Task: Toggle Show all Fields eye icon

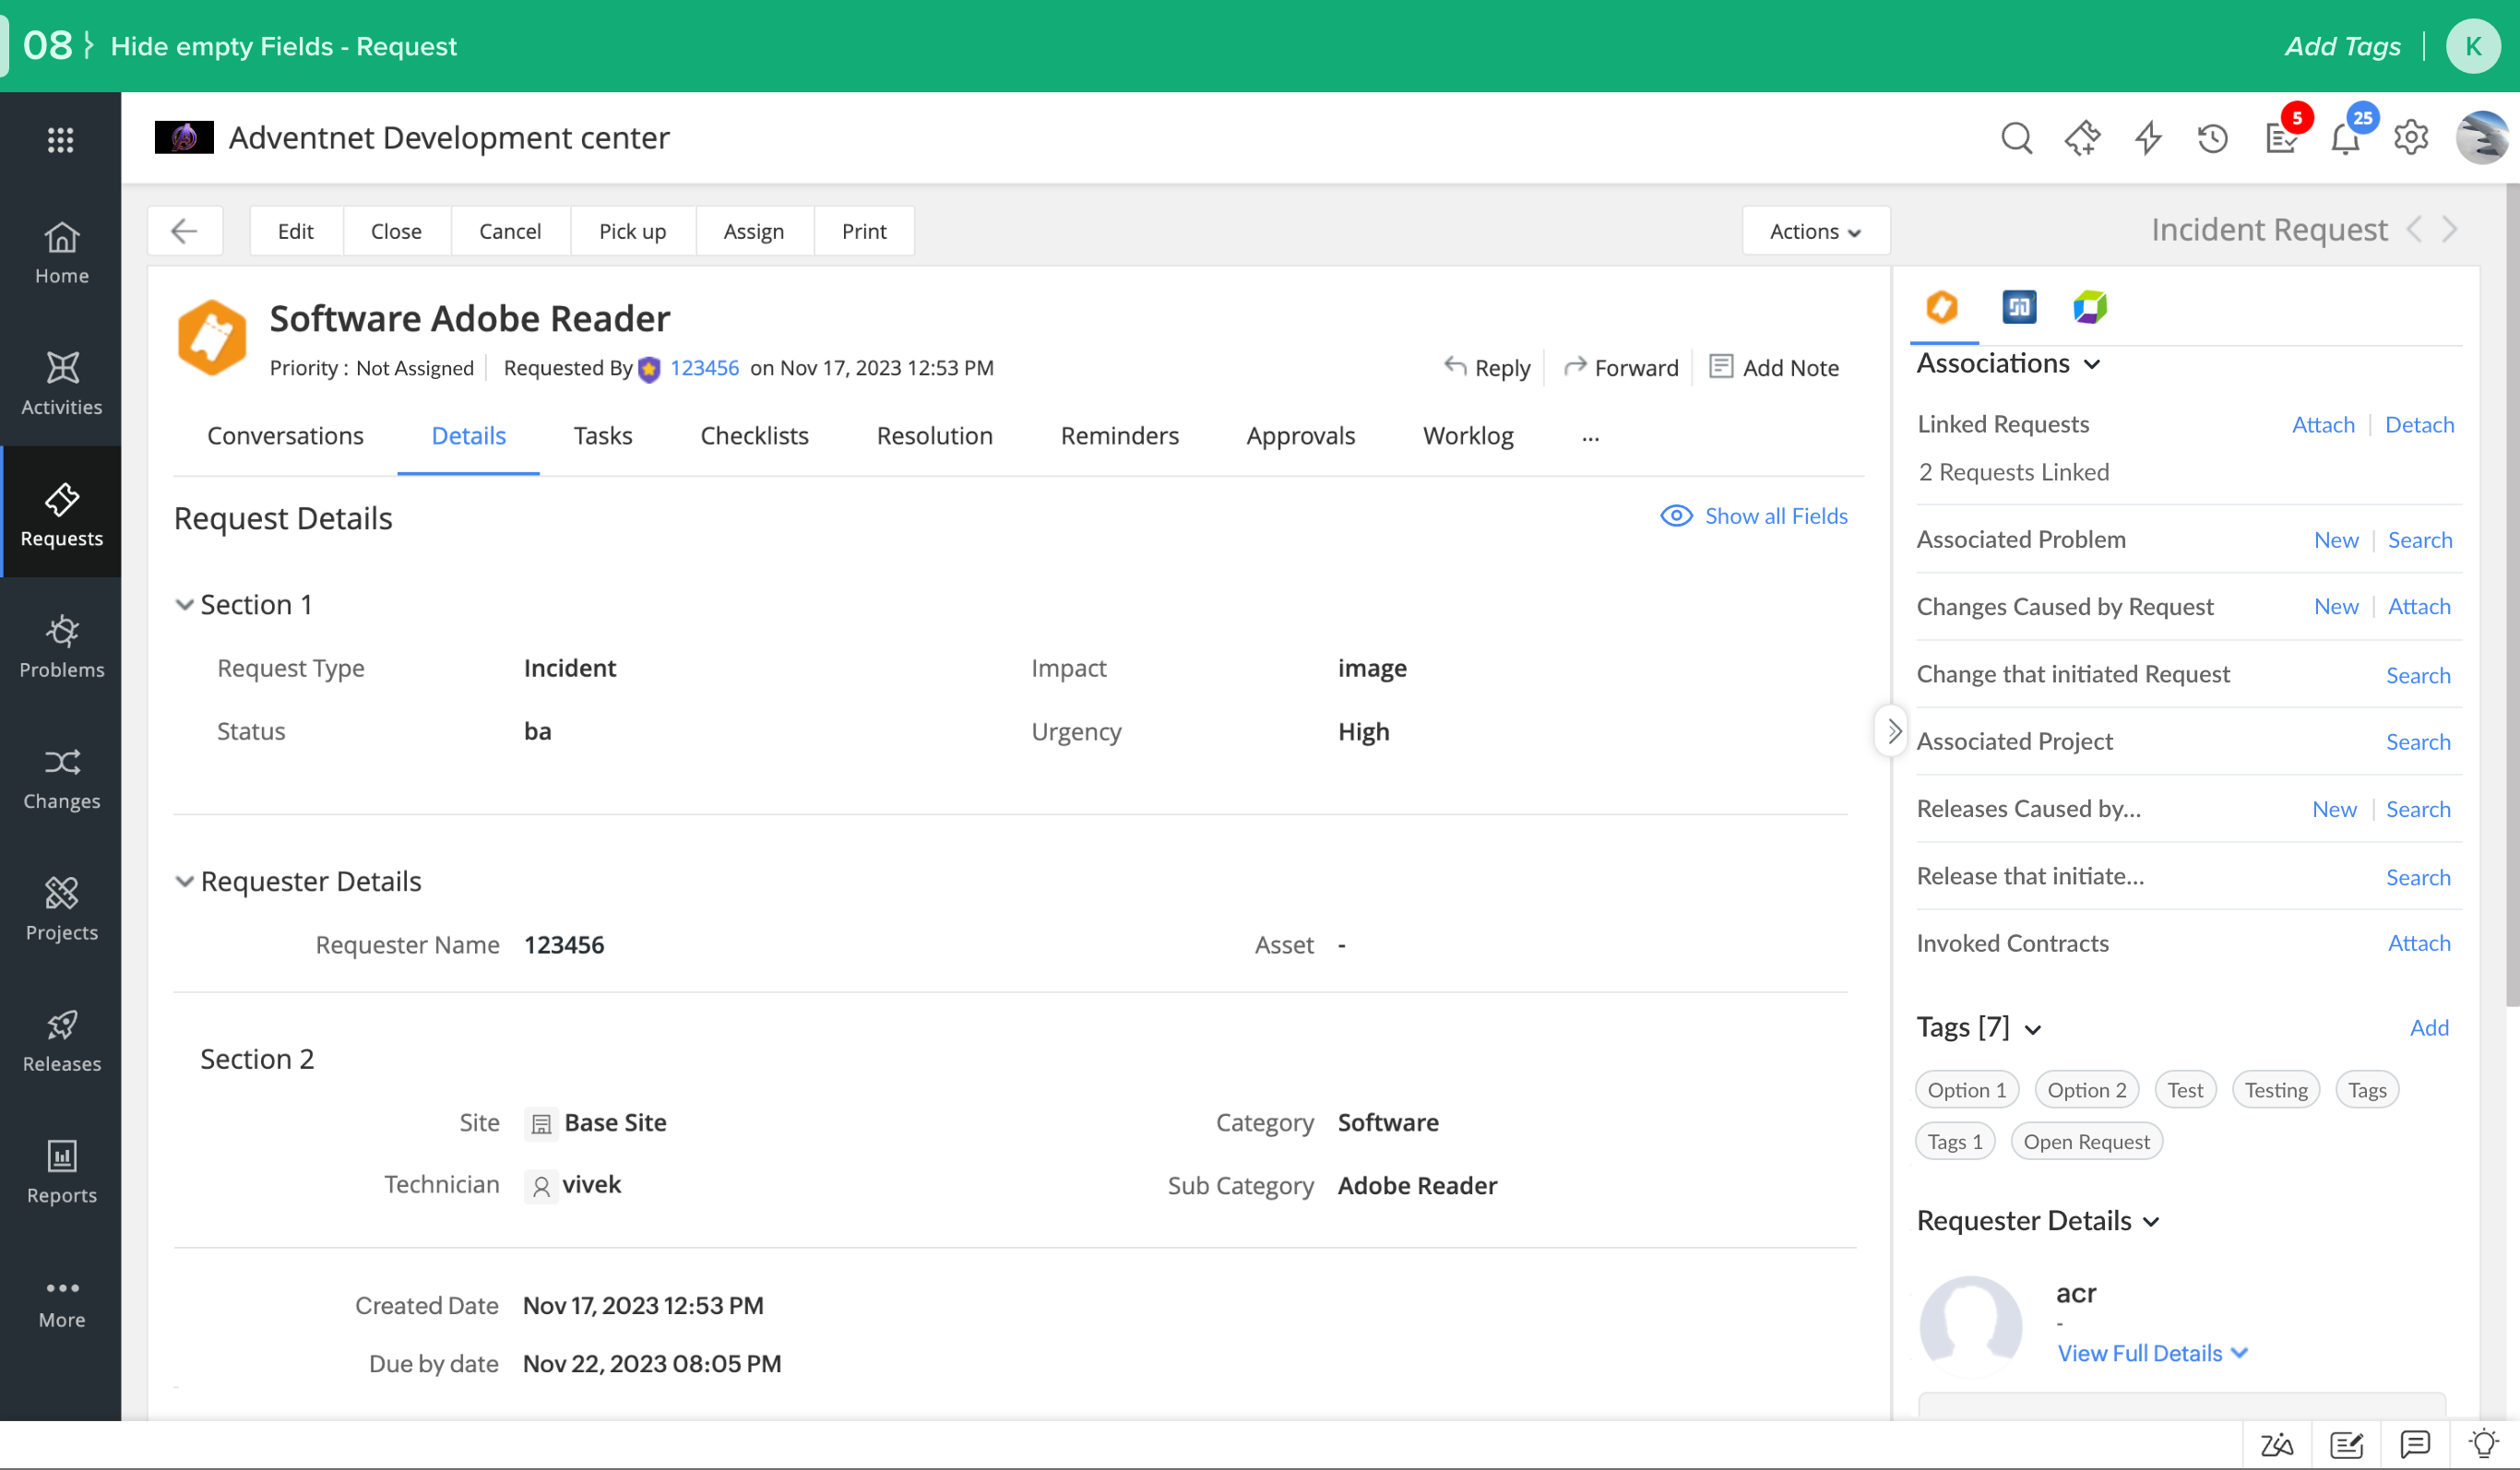Action: 1676,515
